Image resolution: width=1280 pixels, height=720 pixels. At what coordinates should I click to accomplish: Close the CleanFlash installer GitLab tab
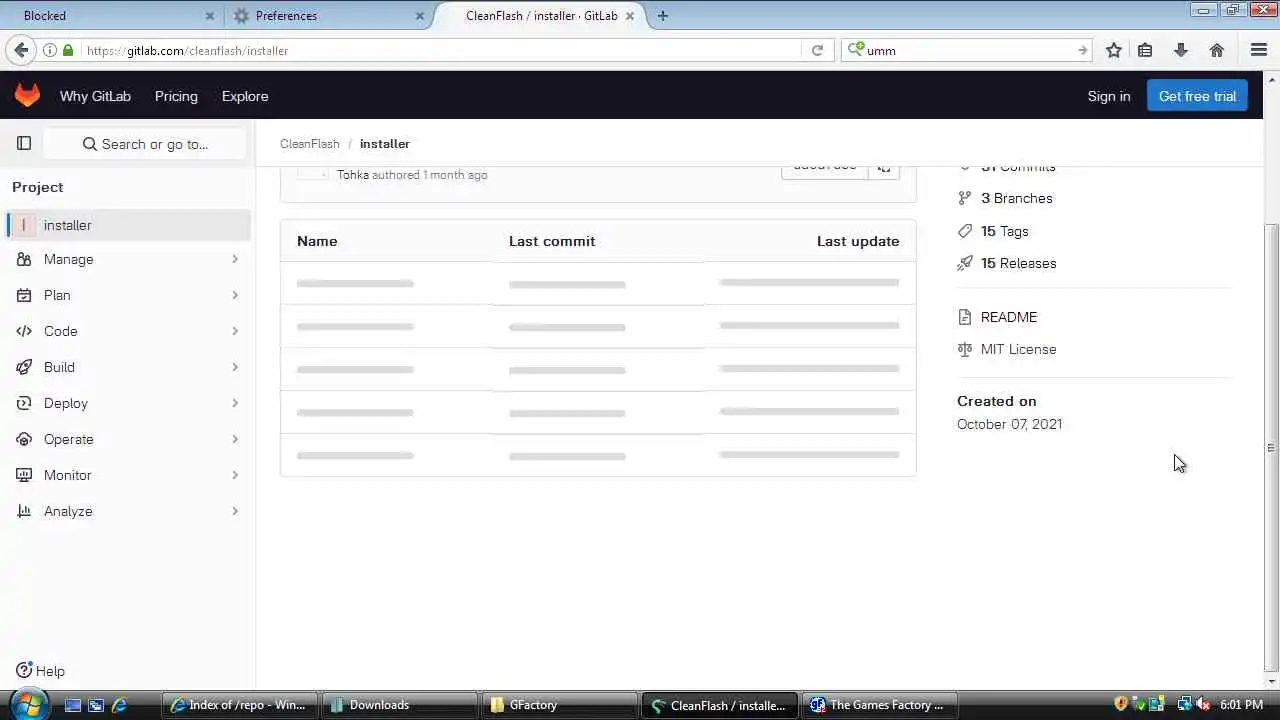(631, 16)
